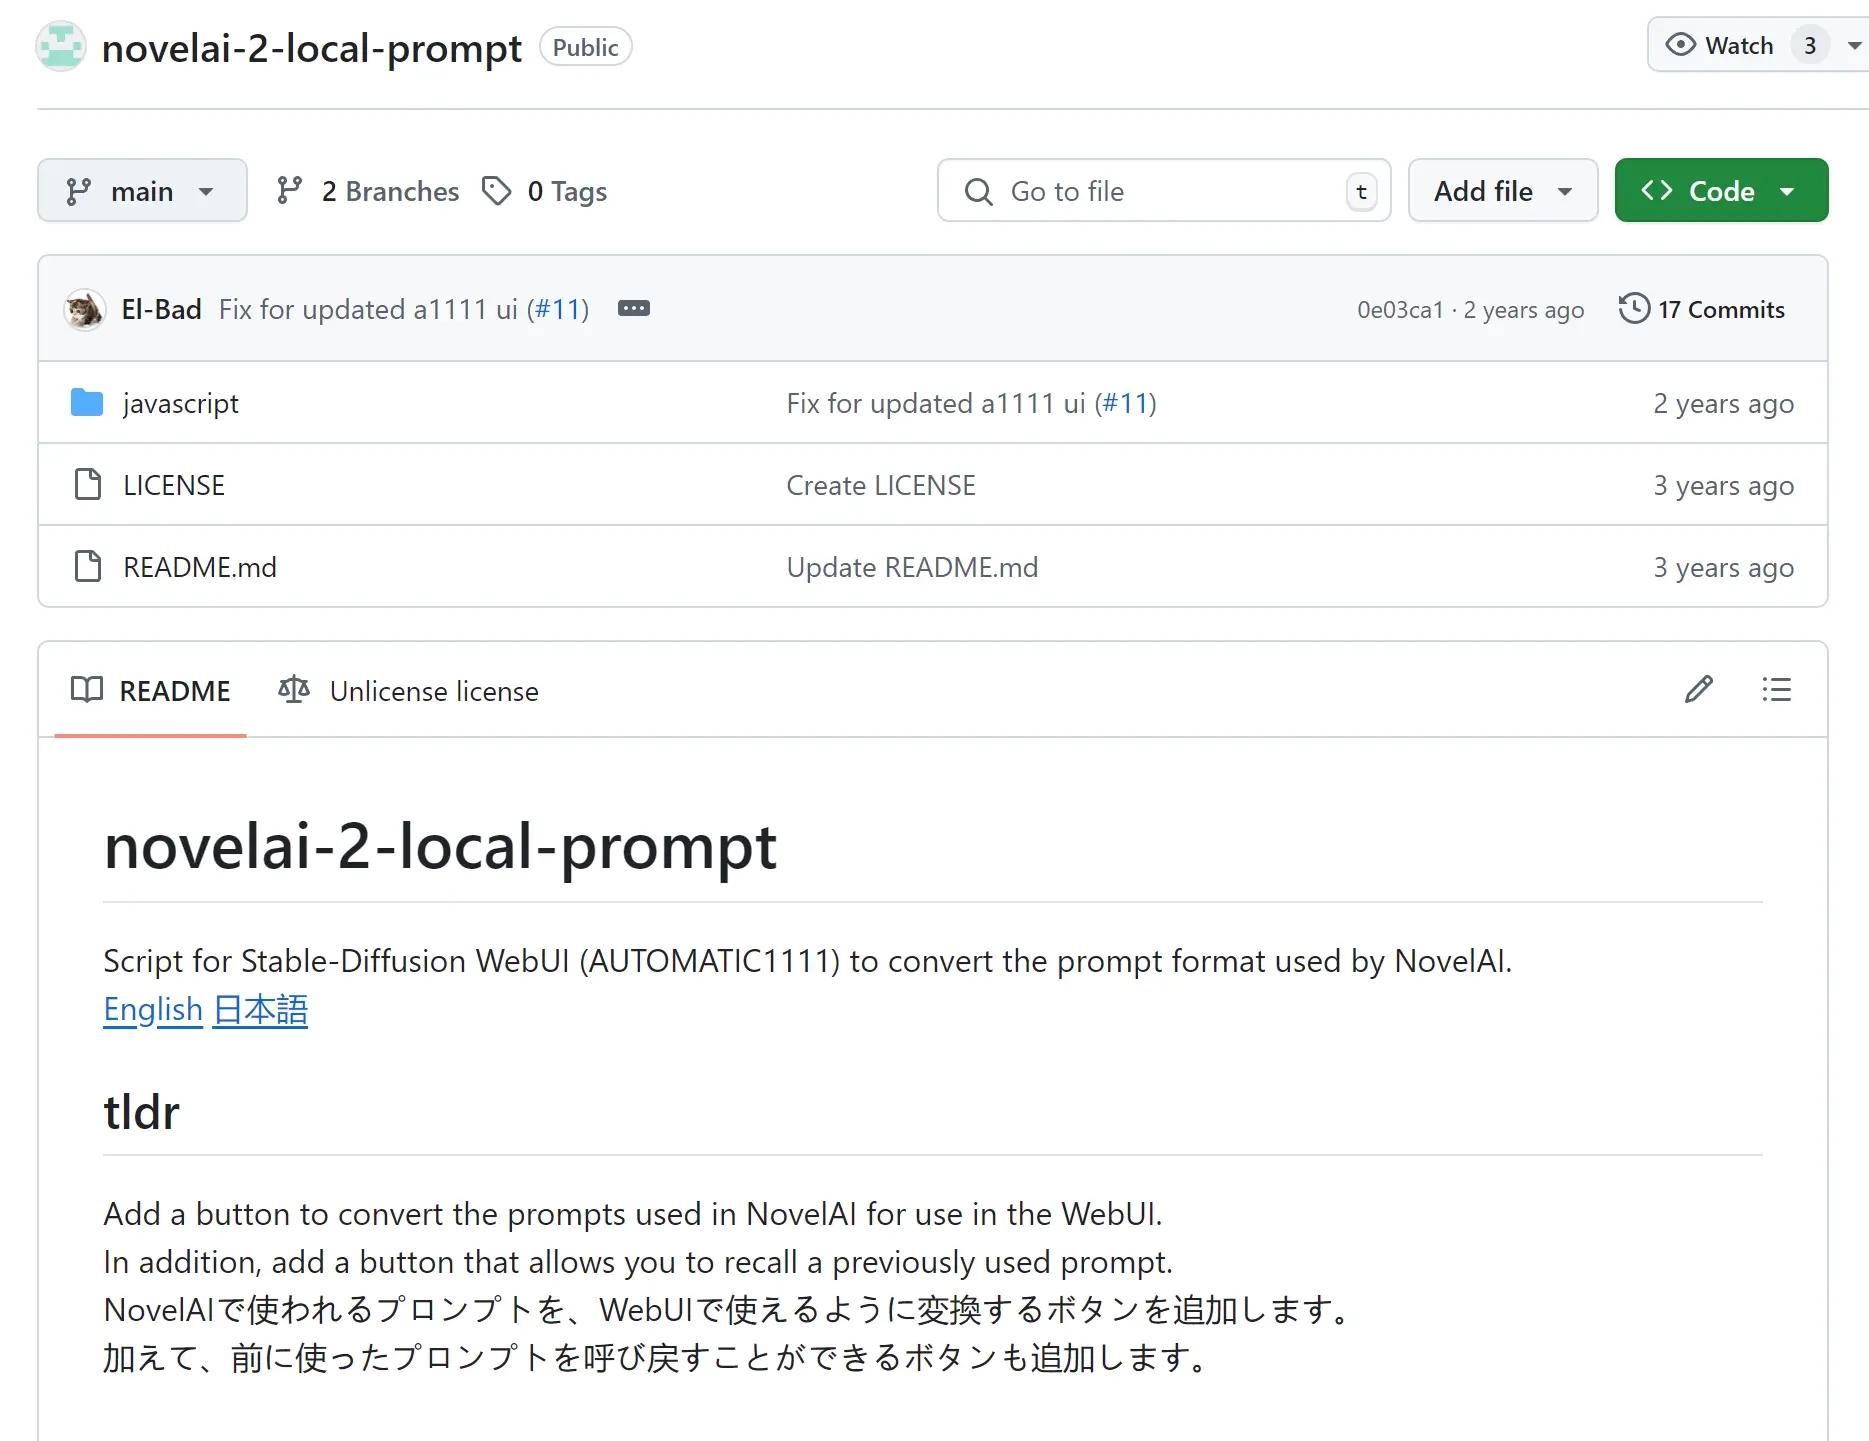The width and height of the screenshot is (1869, 1441).
Task: Click the El-Bad commit author avatar
Action: pyautogui.click(x=85, y=309)
